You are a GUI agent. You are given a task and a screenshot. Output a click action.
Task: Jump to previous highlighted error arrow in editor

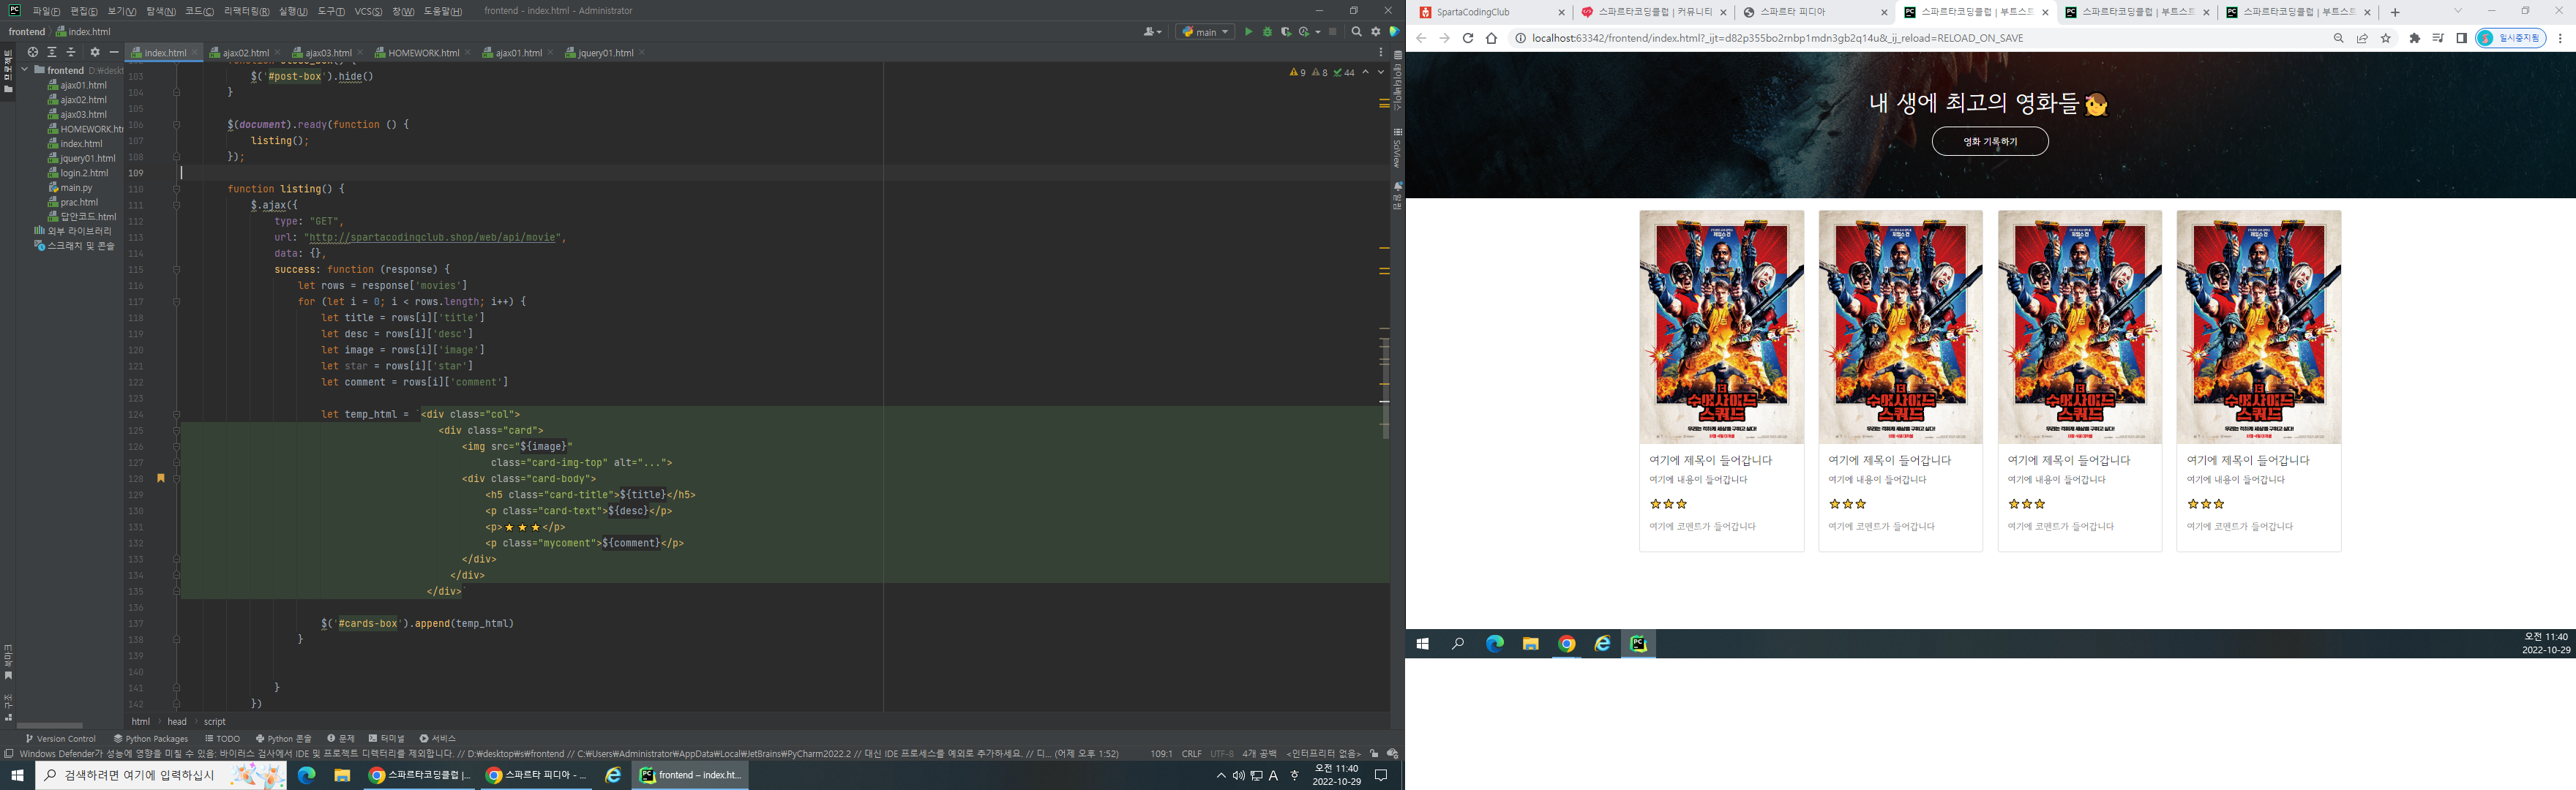click(x=1366, y=72)
